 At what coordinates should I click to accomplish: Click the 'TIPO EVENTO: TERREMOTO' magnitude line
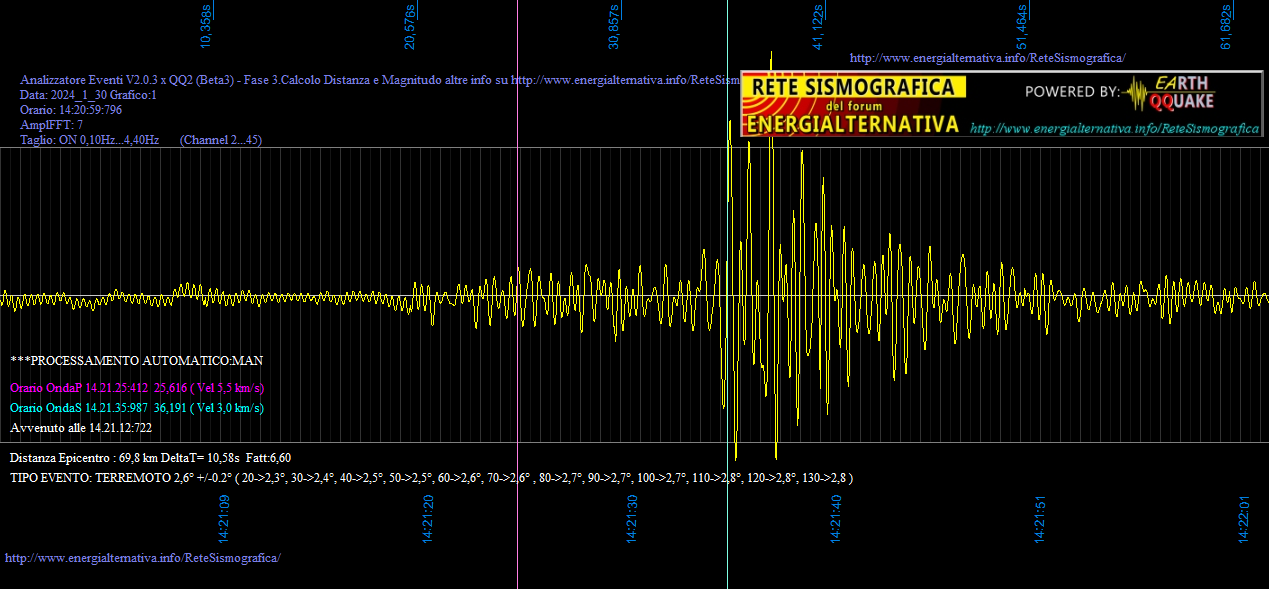(432, 478)
